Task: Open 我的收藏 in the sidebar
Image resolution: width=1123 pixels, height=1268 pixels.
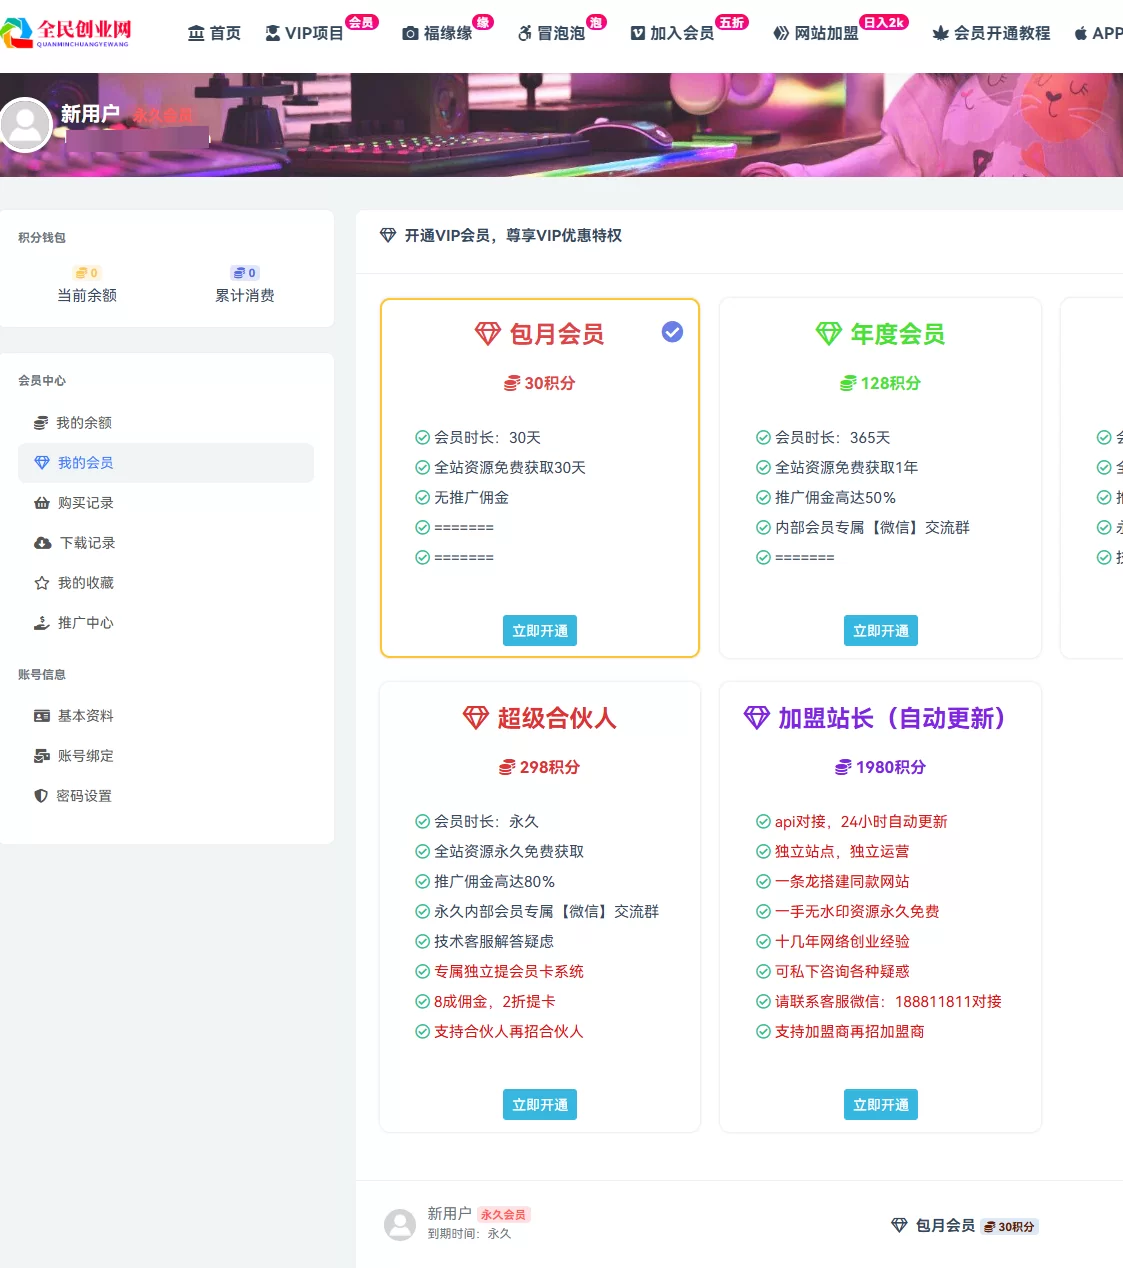Action: [166, 583]
